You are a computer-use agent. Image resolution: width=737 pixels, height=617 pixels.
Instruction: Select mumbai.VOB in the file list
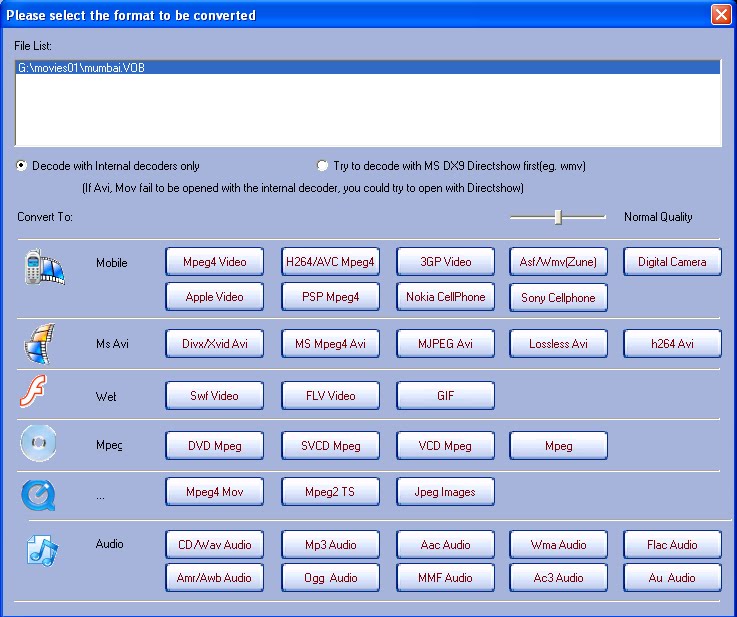[x=368, y=68]
